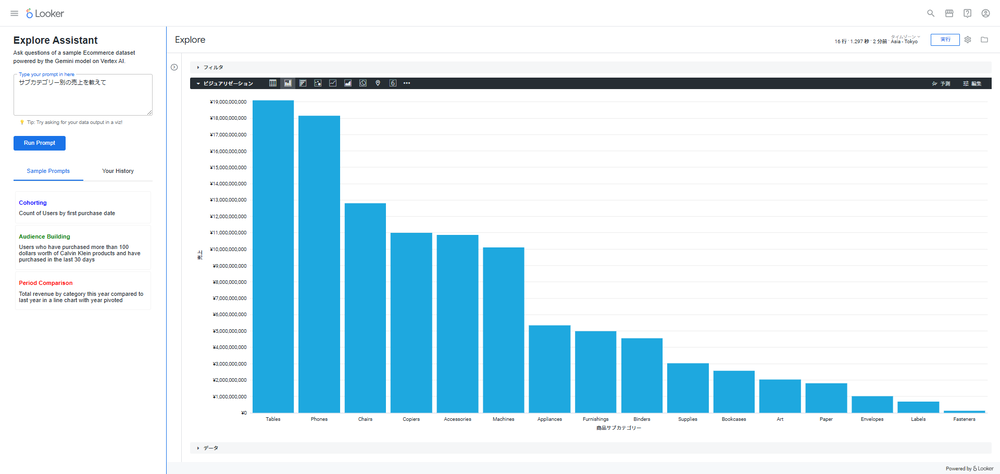Click the 予測 forecast button
1000x474 pixels.
click(941, 84)
